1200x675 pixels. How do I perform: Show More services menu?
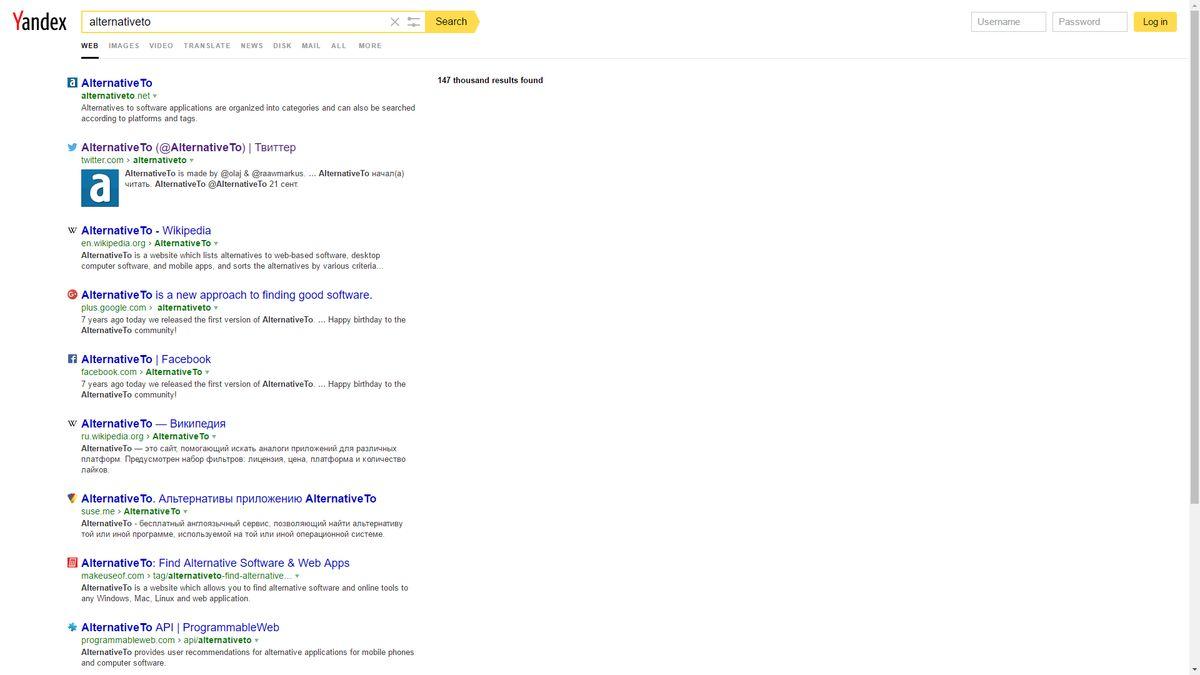point(370,46)
